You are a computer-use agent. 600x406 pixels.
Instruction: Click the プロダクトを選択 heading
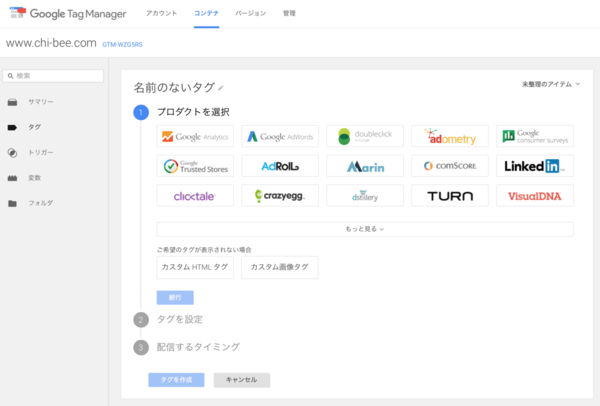(193, 112)
